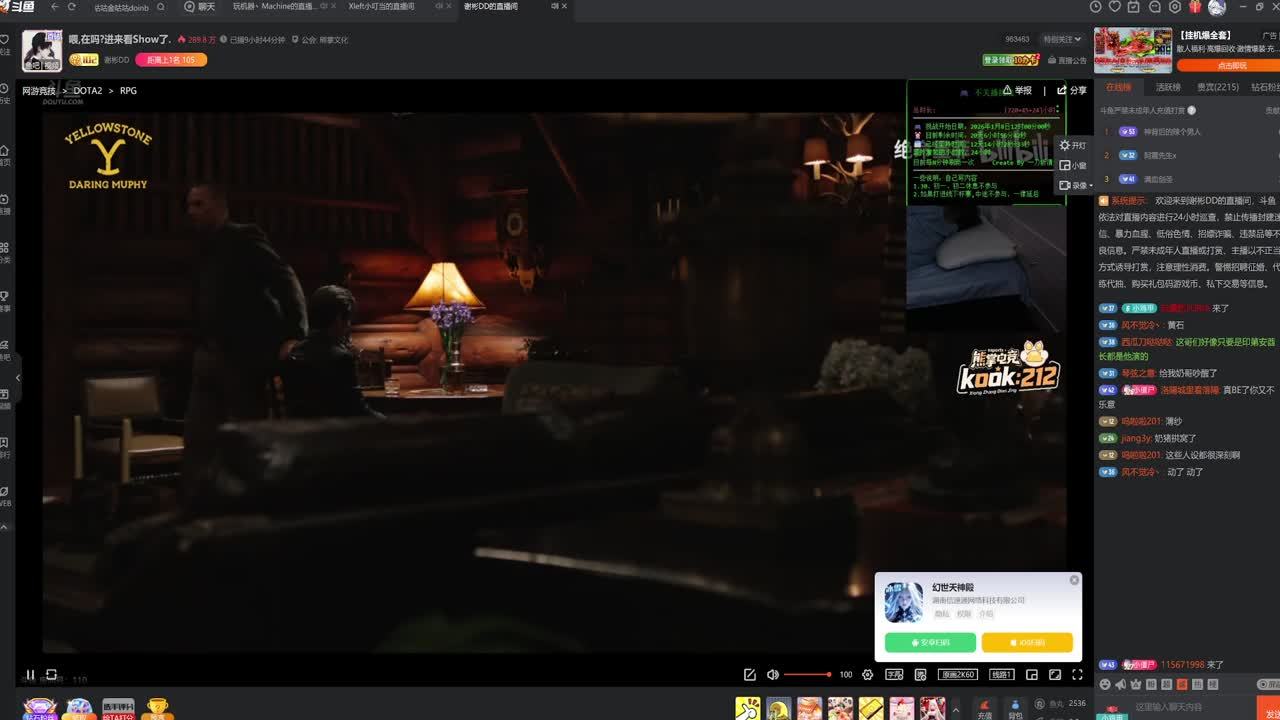Switch to the 活跃榜 tab
Image resolution: width=1280 pixels, height=720 pixels.
click(x=1168, y=88)
